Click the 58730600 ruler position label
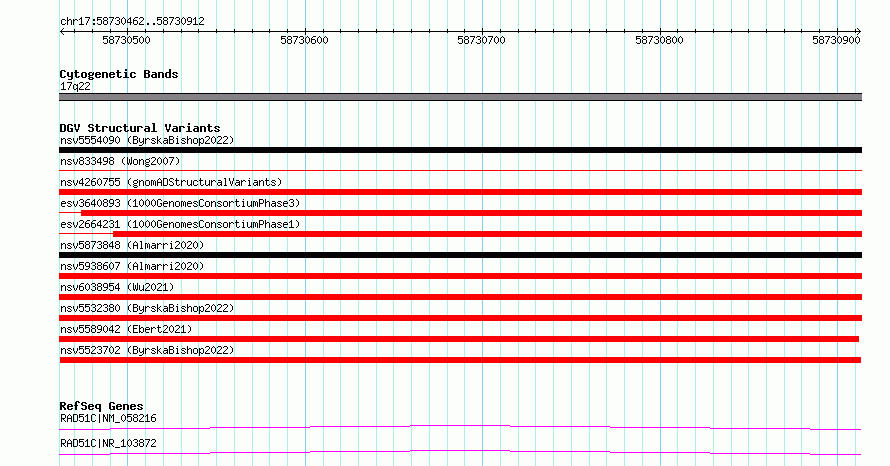 [304, 40]
